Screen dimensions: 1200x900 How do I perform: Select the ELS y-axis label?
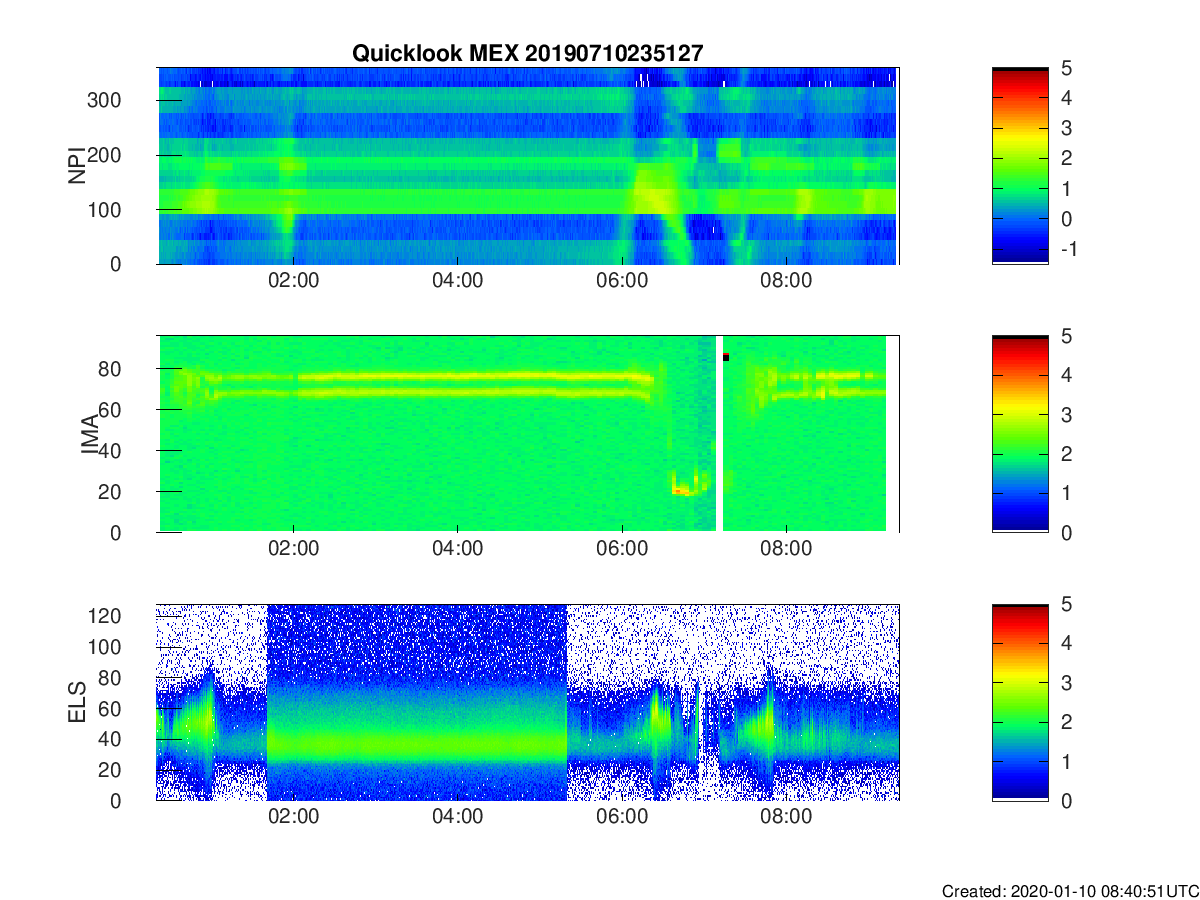click(77, 703)
